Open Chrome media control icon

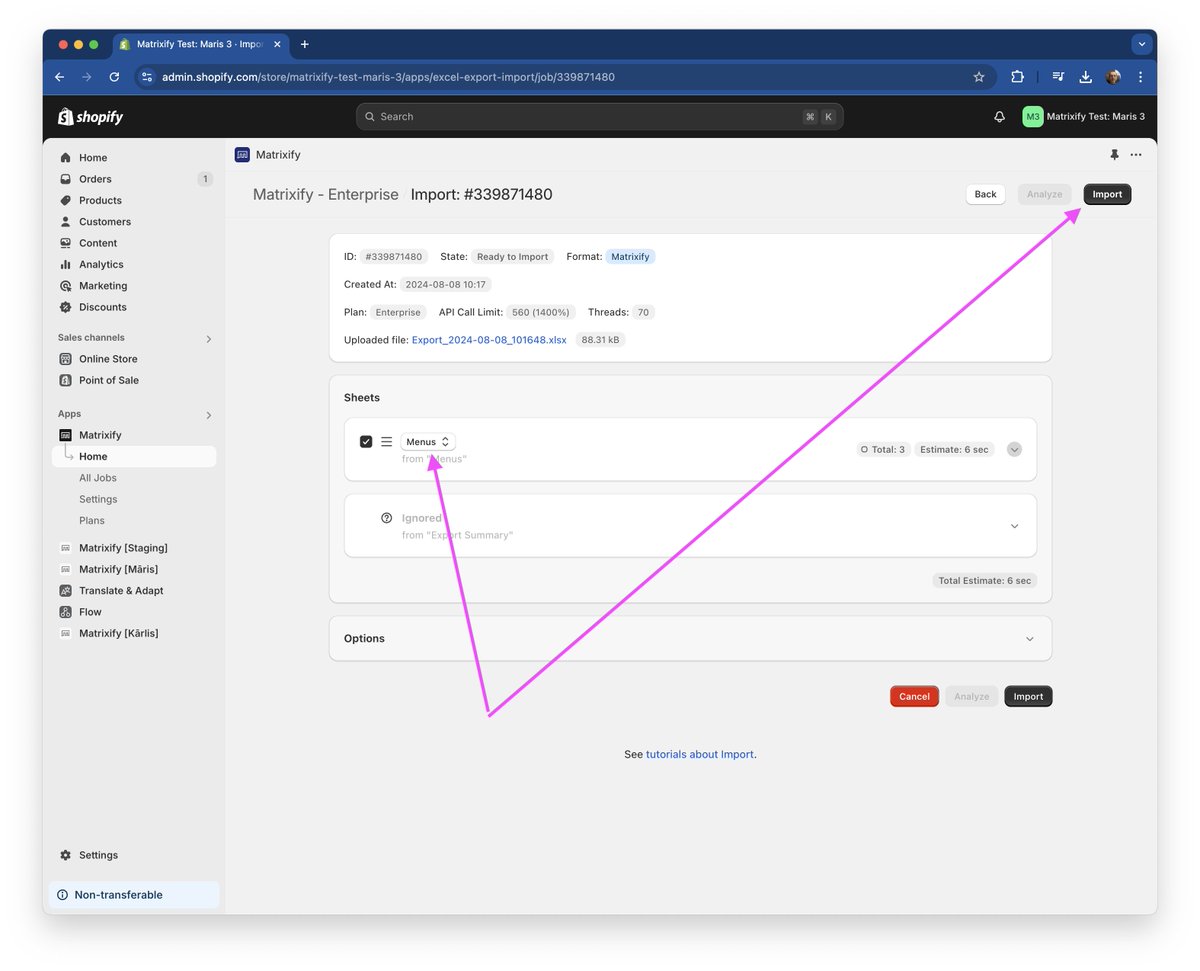click(x=1058, y=77)
